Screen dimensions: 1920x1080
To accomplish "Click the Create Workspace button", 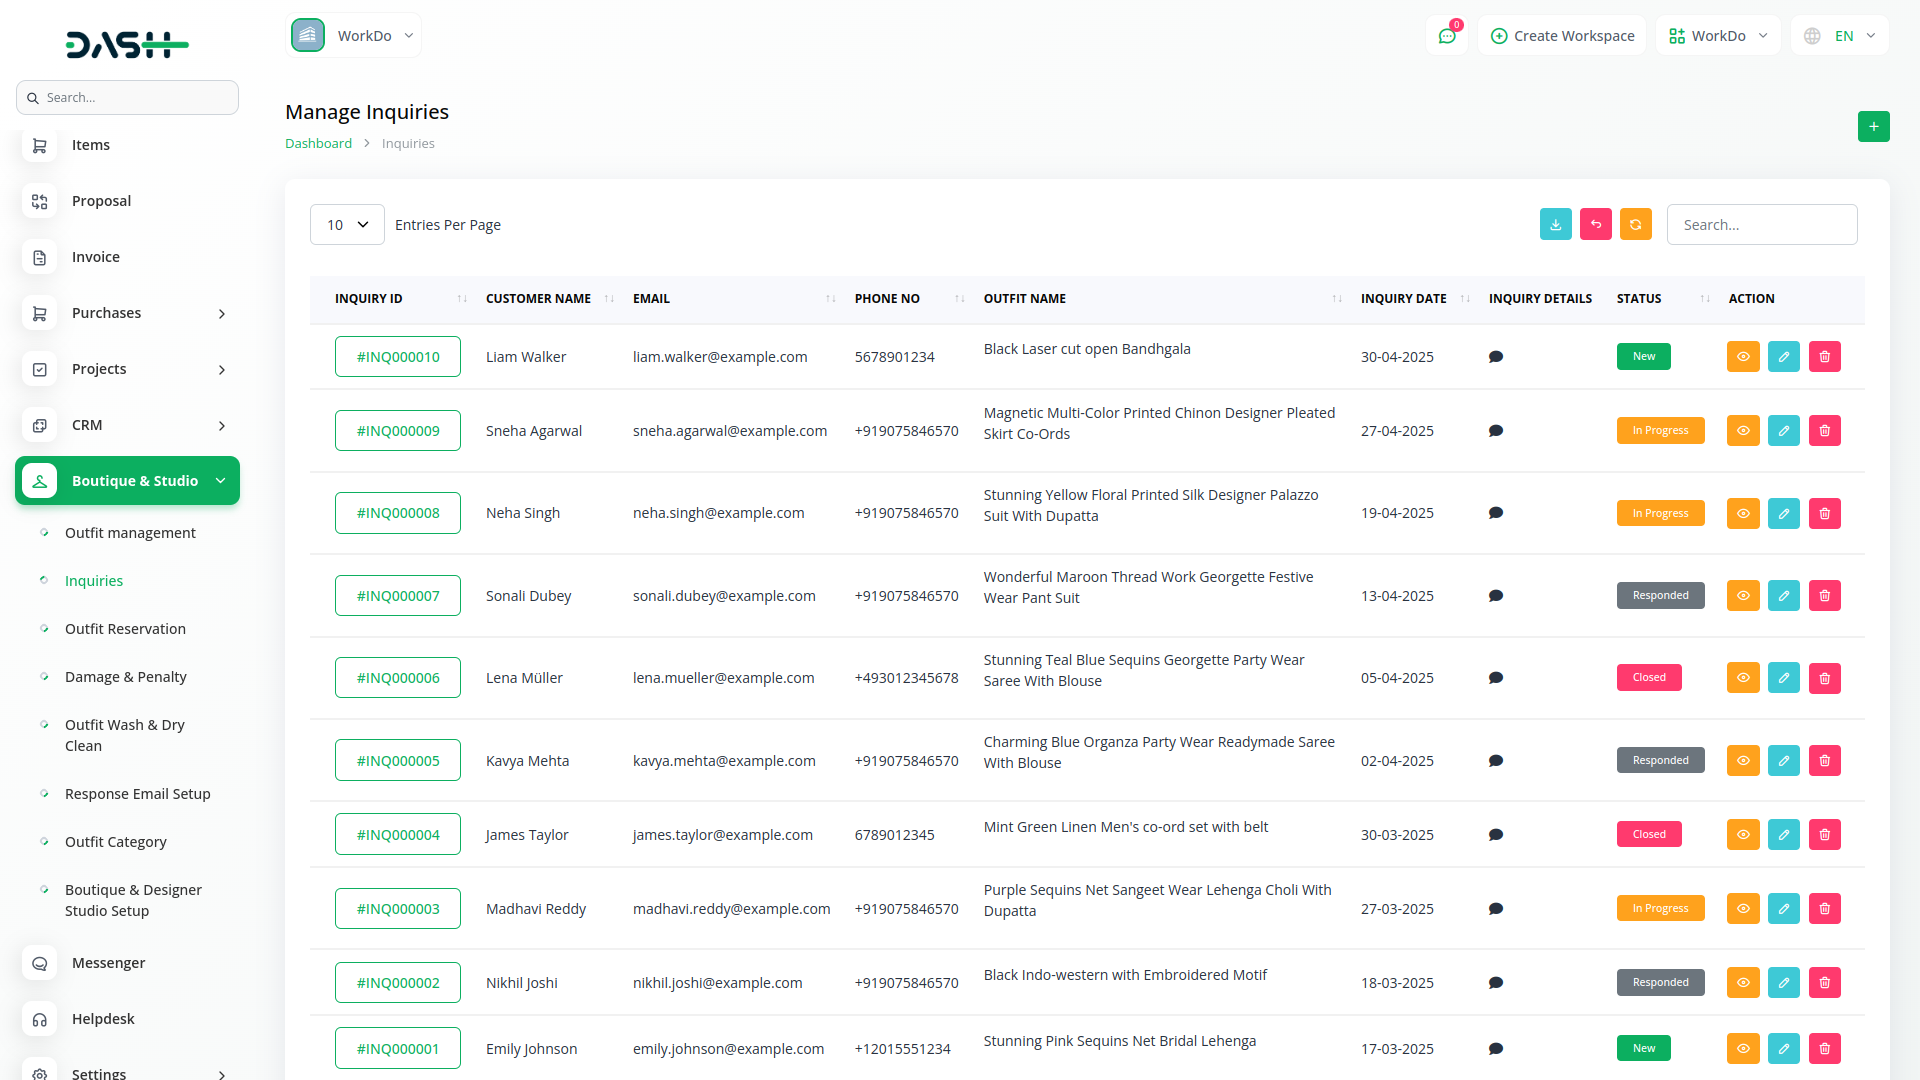I will 1562,36.
